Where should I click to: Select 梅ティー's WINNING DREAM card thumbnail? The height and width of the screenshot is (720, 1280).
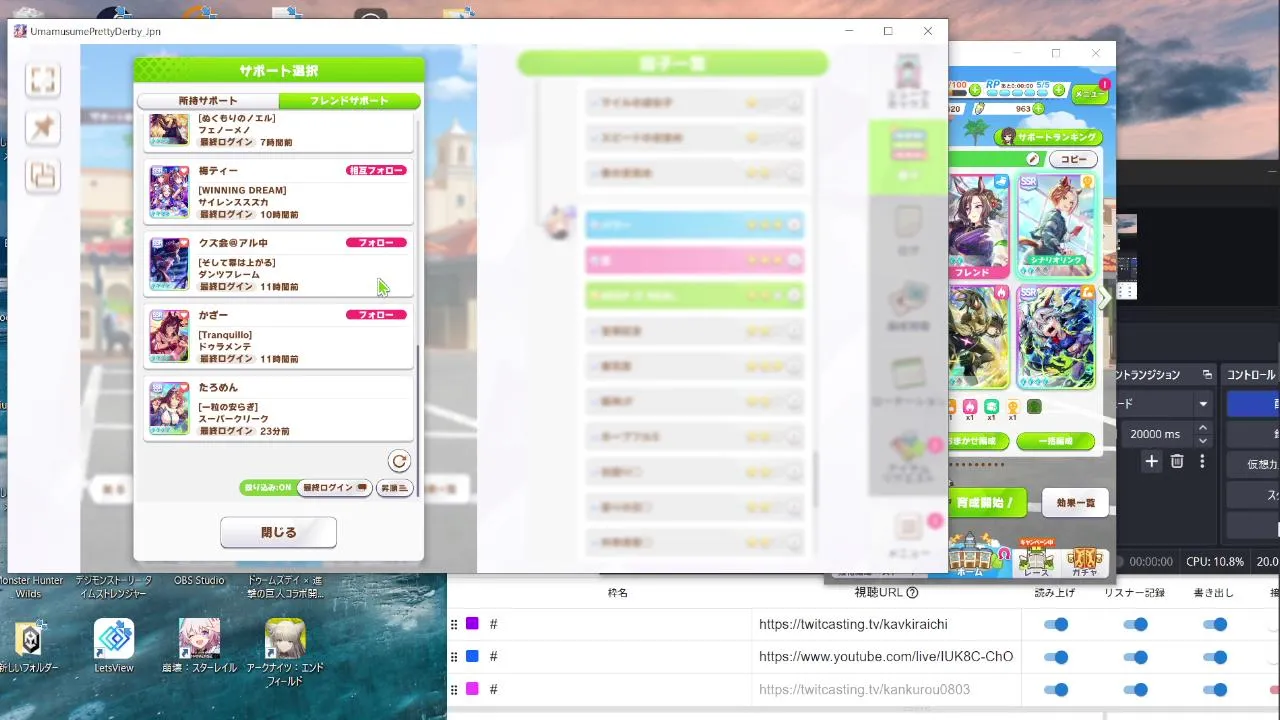point(169,192)
